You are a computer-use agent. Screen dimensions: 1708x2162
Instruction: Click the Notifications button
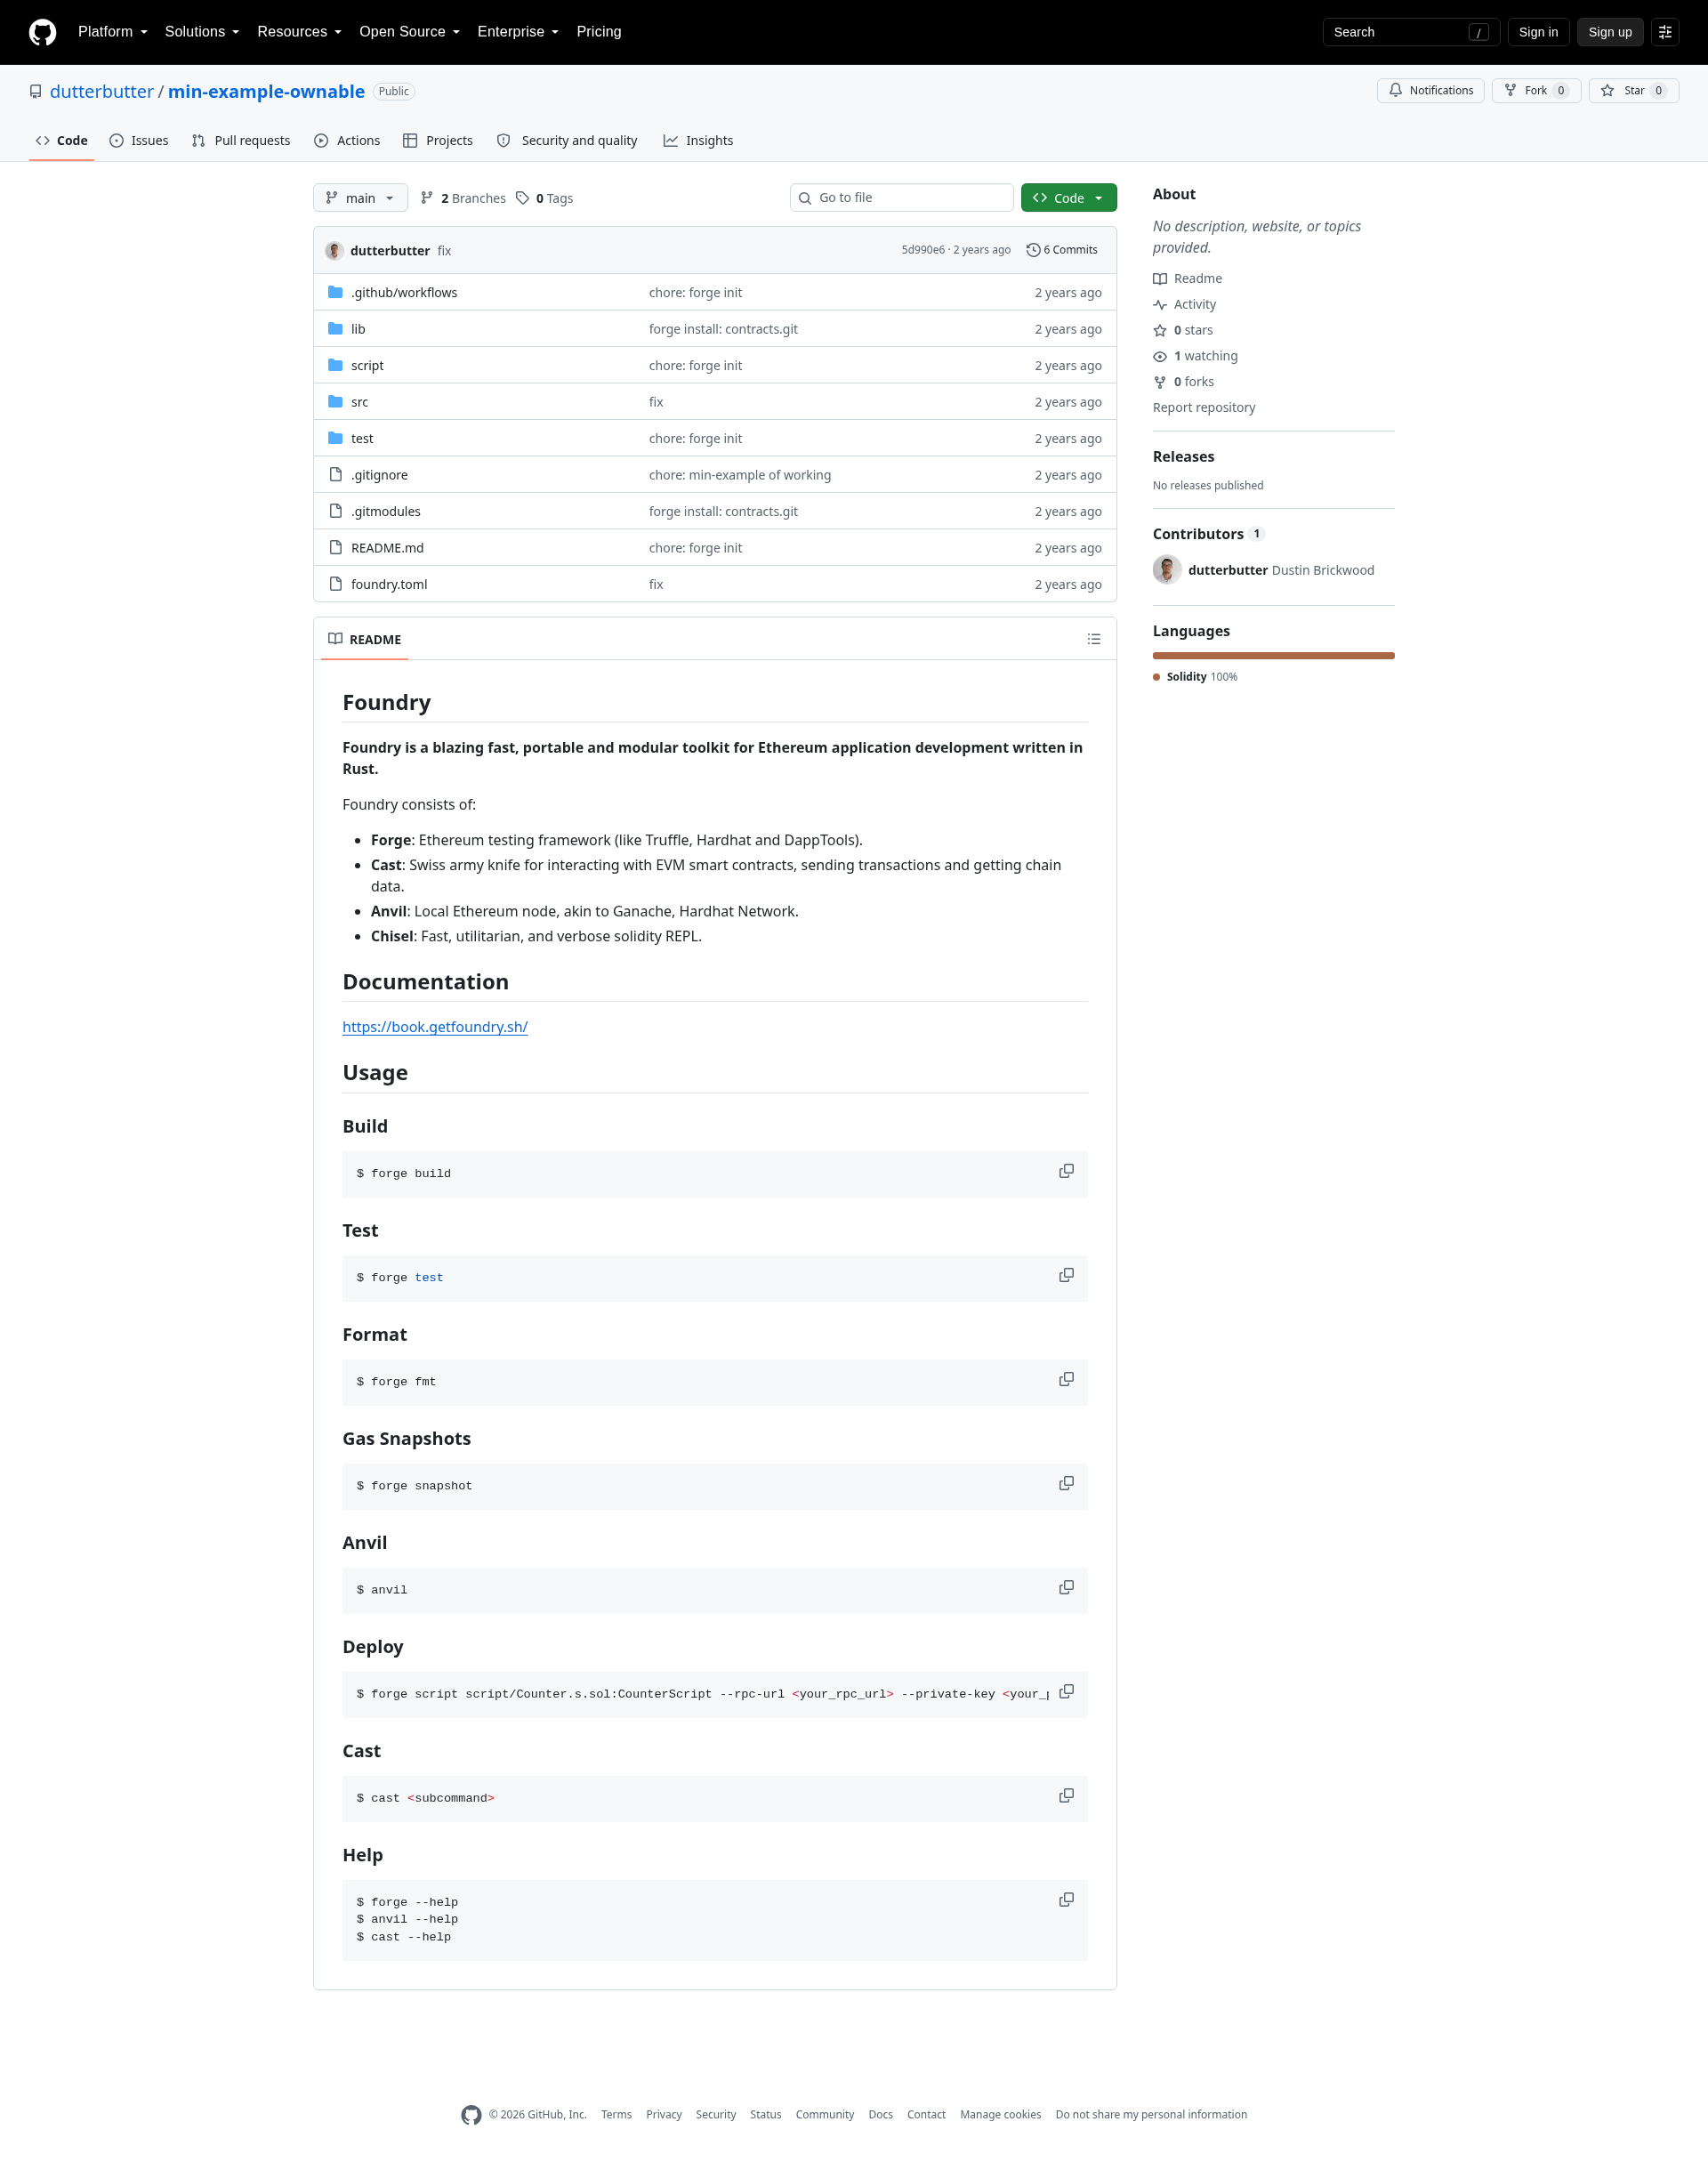point(1430,91)
